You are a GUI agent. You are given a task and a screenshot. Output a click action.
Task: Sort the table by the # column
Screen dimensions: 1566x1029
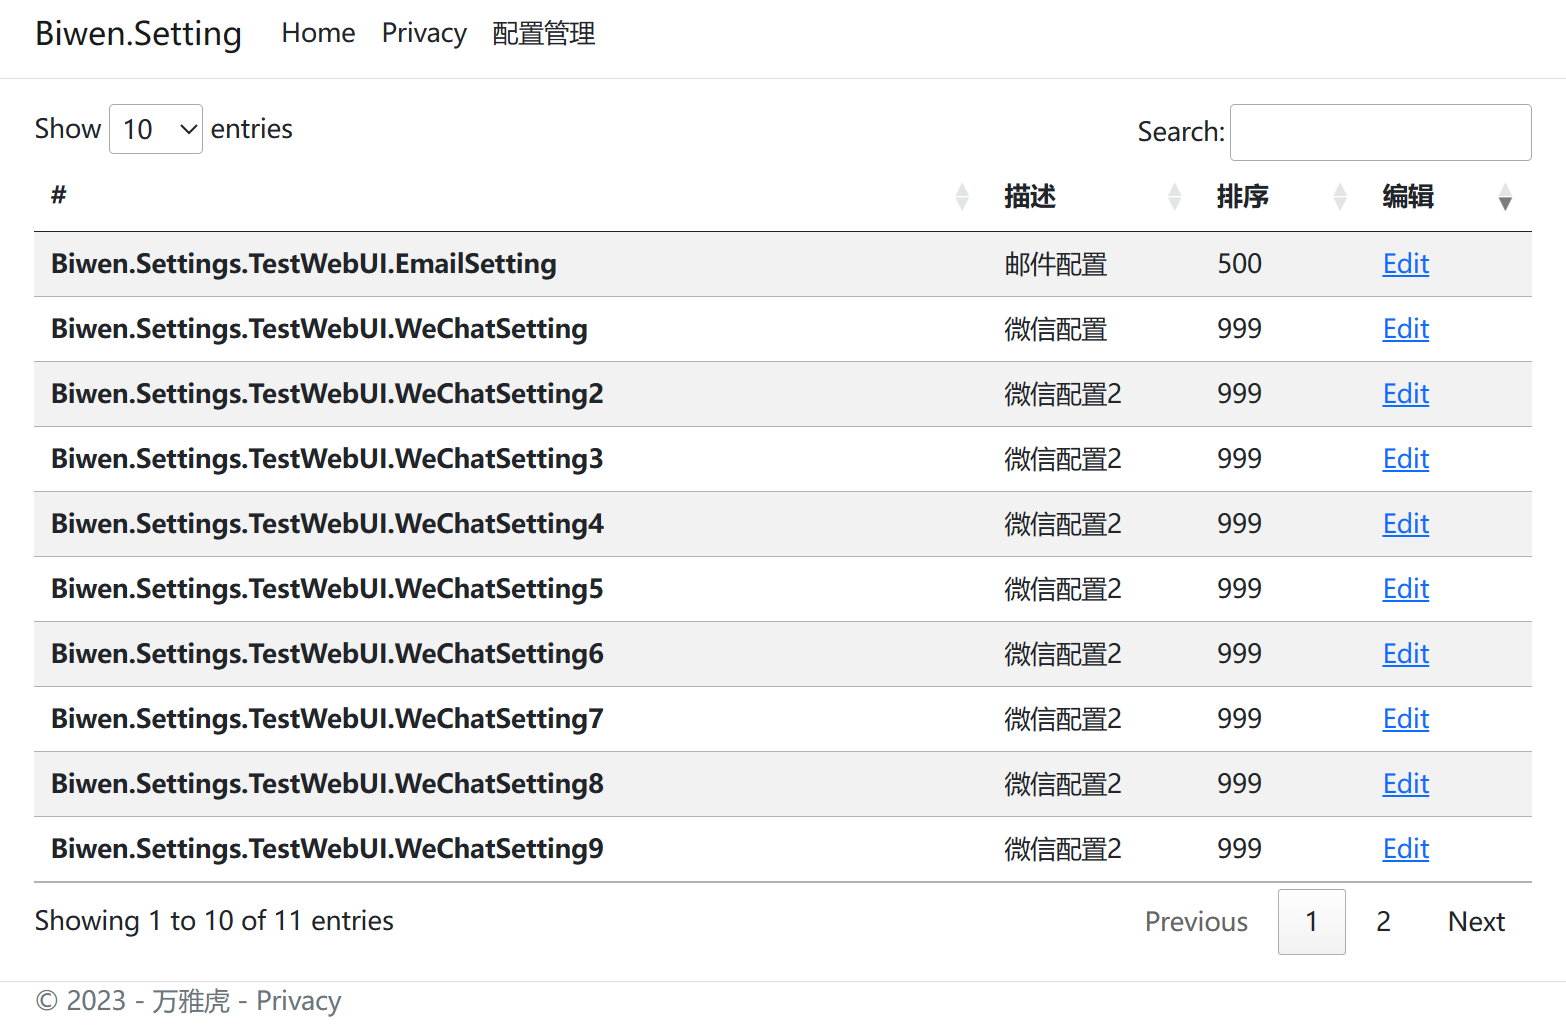(x=962, y=197)
